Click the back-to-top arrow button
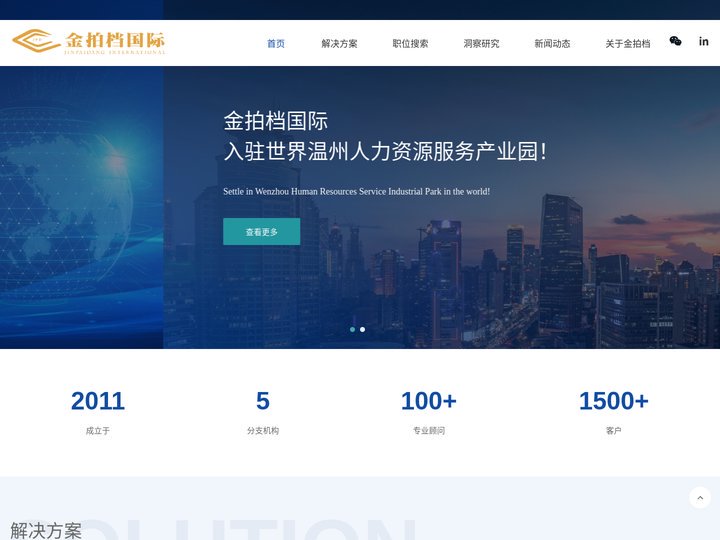720x540 pixels. click(x=700, y=498)
